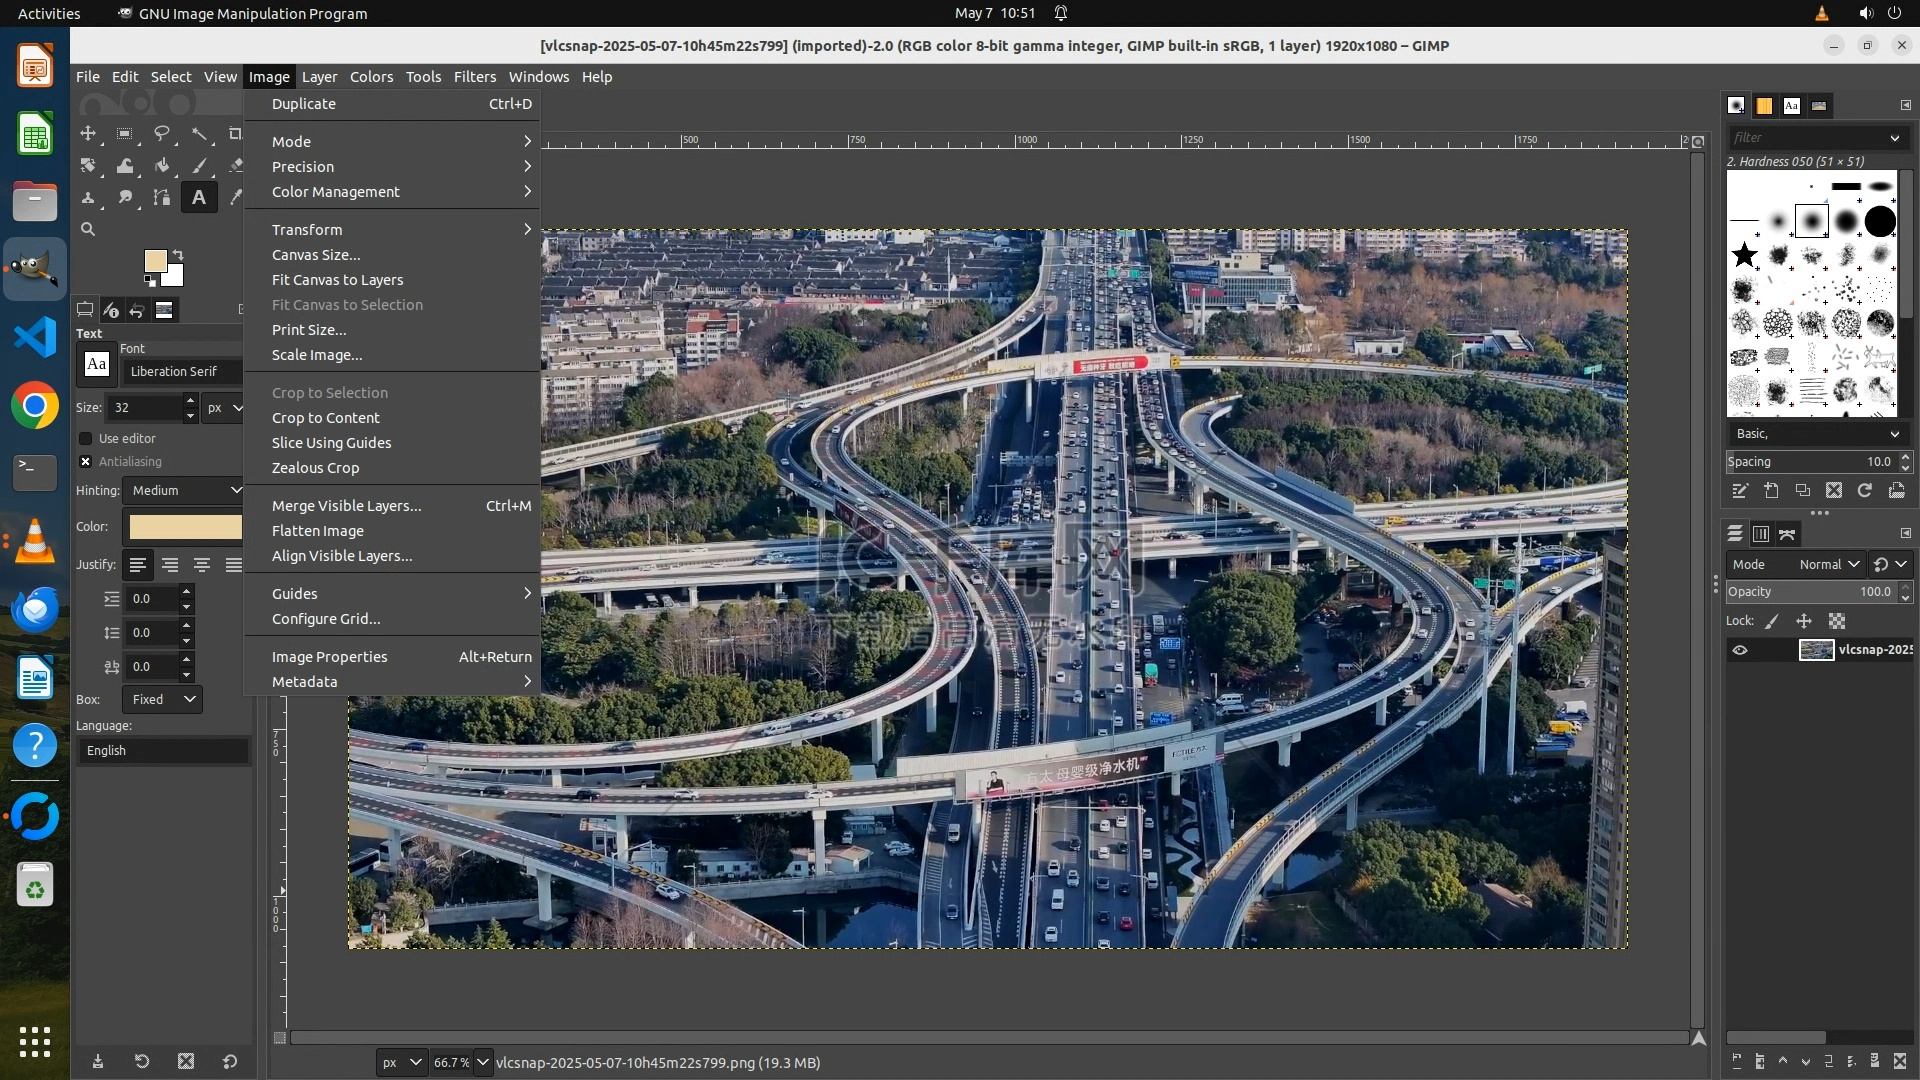The height and width of the screenshot is (1080, 1920).
Task: Enable the Use editor checkbox
Action: tap(86, 438)
